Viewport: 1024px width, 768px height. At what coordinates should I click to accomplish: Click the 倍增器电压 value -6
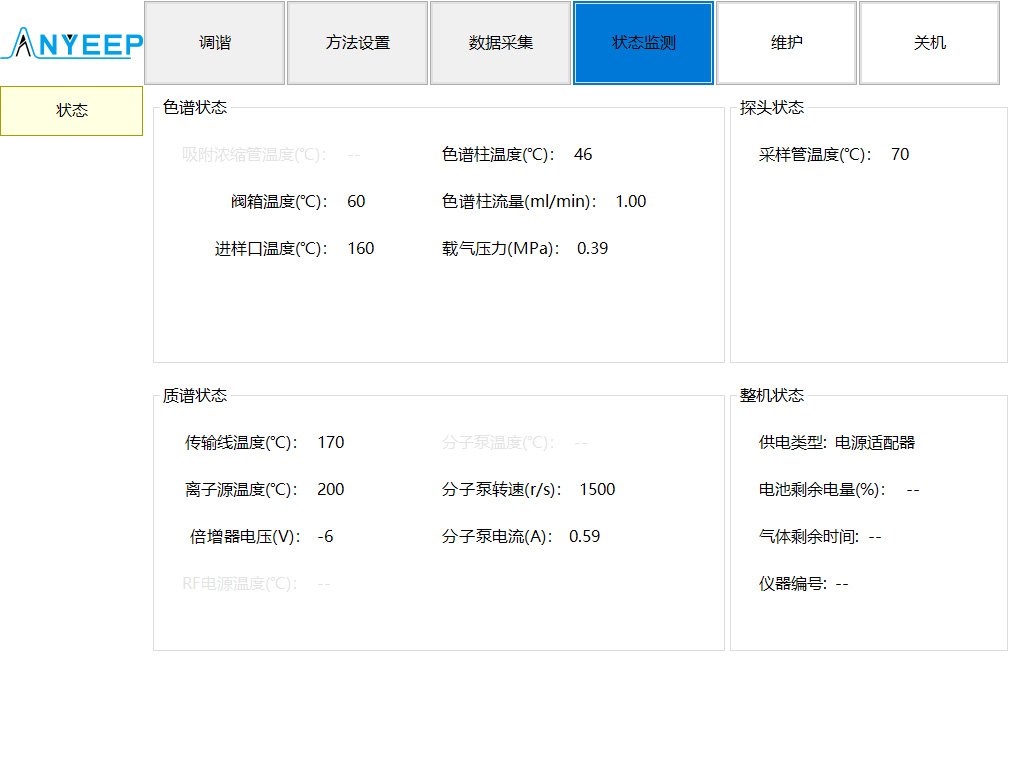click(x=325, y=537)
